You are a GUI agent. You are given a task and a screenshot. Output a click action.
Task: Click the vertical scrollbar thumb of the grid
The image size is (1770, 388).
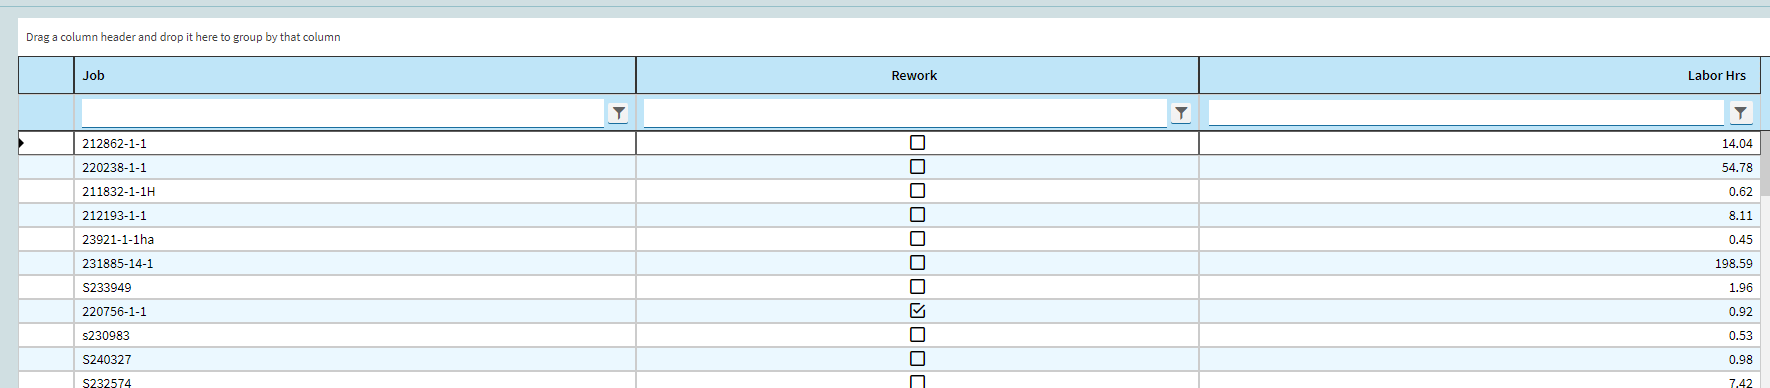tap(1765, 163)
